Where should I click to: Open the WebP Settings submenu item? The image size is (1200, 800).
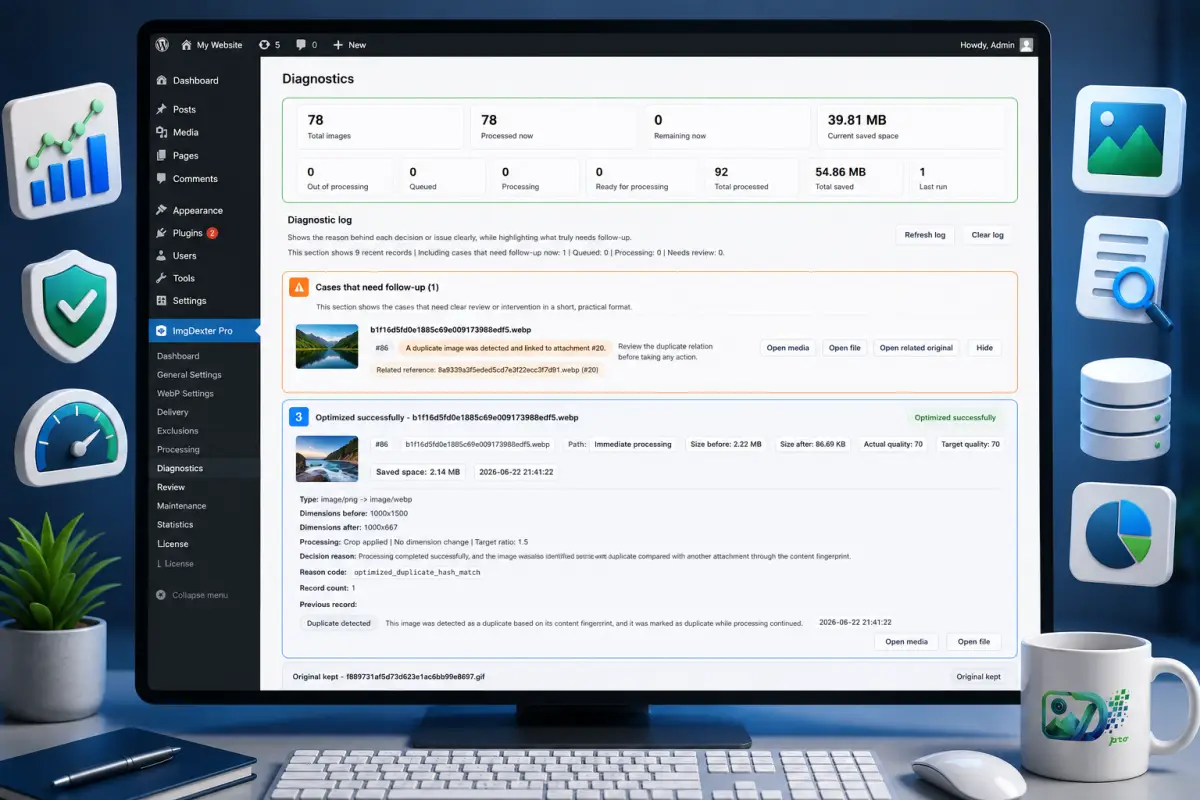185,393
